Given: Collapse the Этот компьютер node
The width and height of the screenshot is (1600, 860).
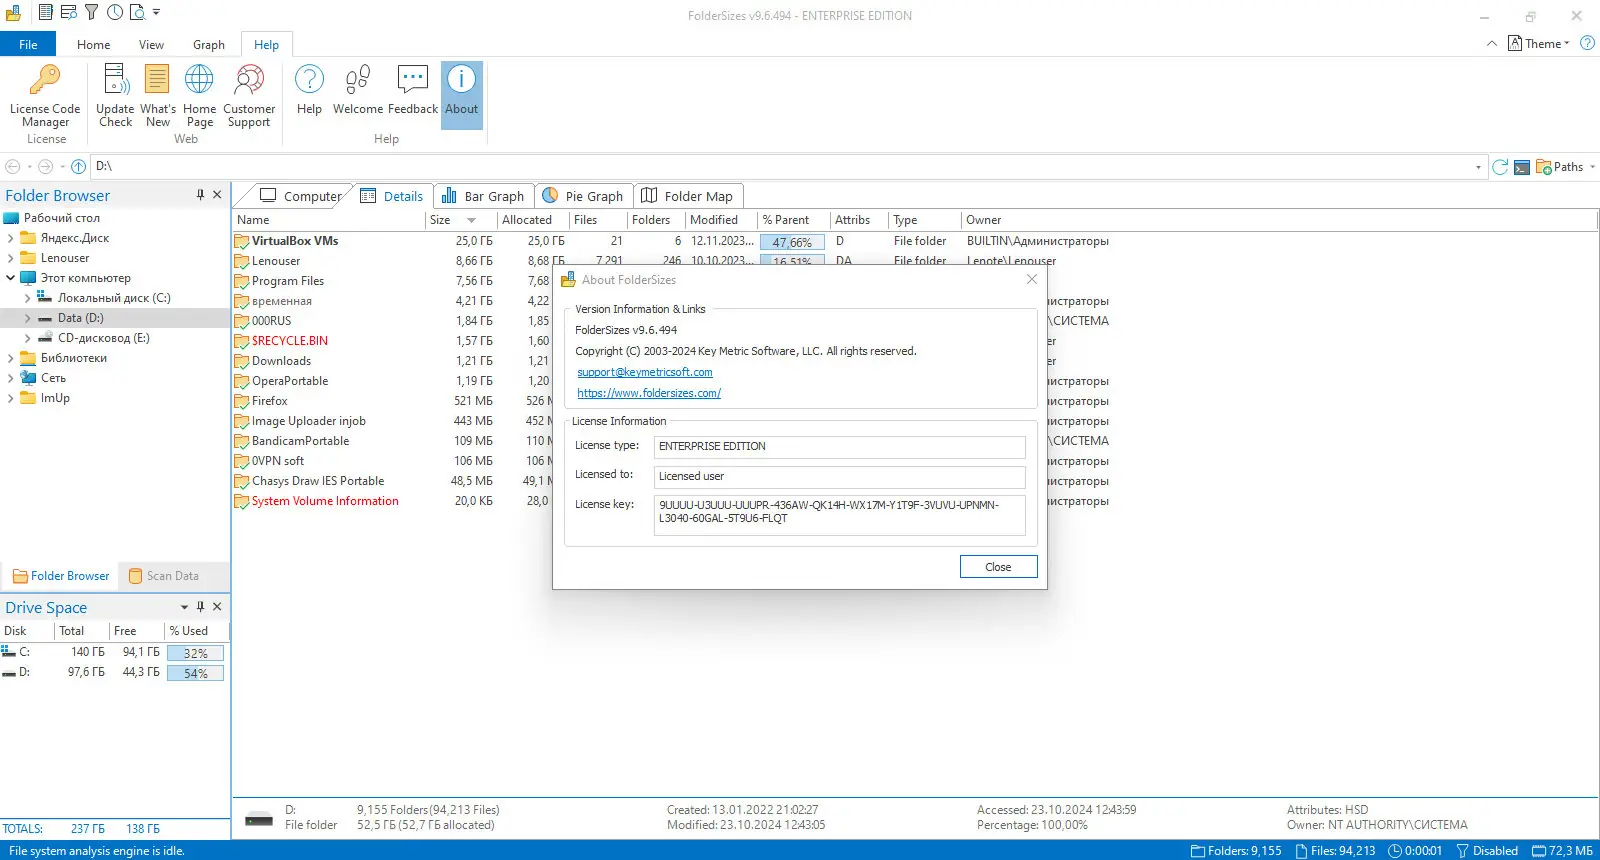Looking at the screenshot, I should pyautogui.click(x=10, y=278).
